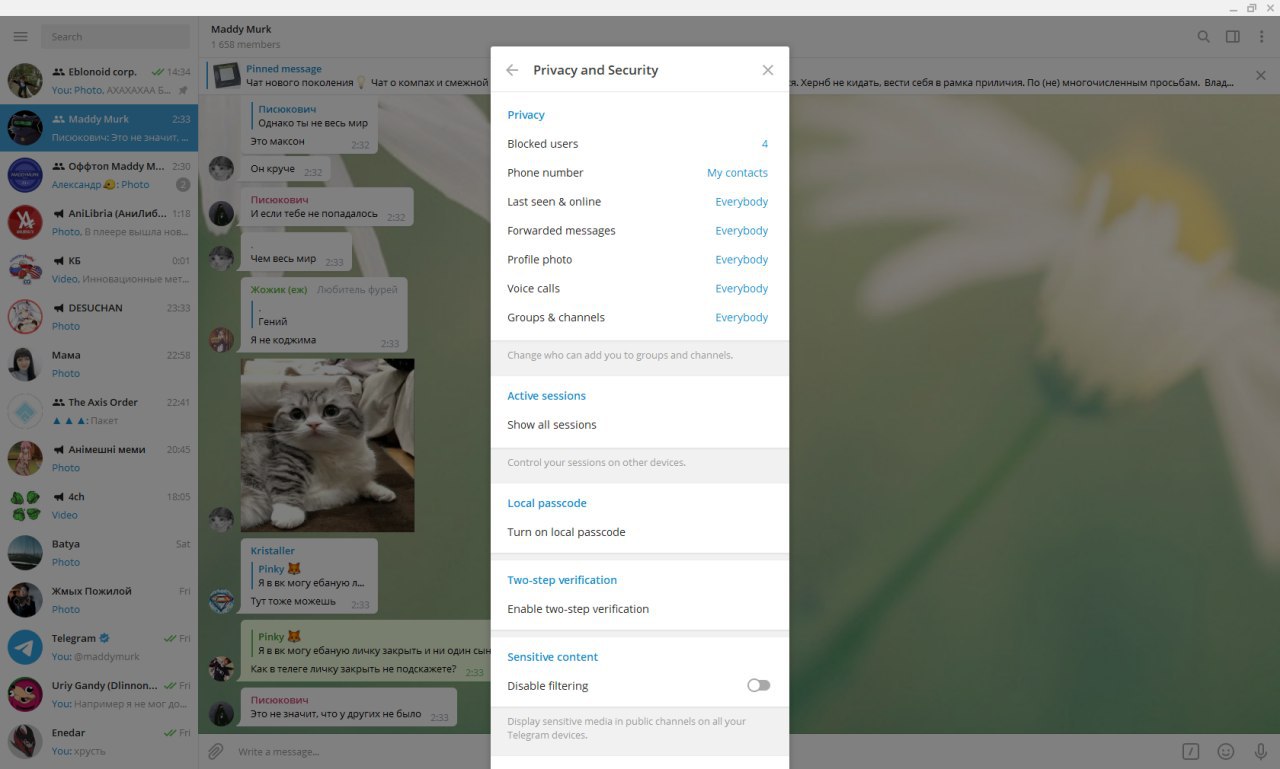Open Groups & channels privacy setting
Screen dimensions: 1280x769
(x=639, y=318)
